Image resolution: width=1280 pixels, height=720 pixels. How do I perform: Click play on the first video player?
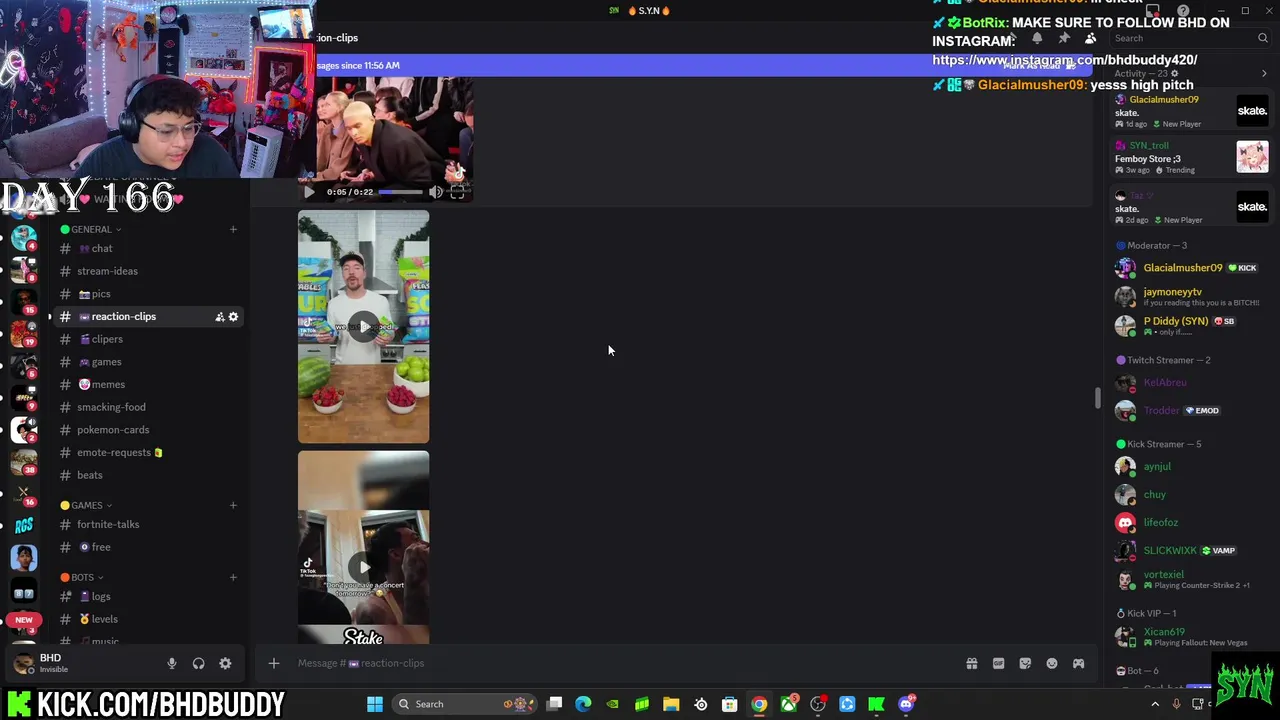coord(309,192)
